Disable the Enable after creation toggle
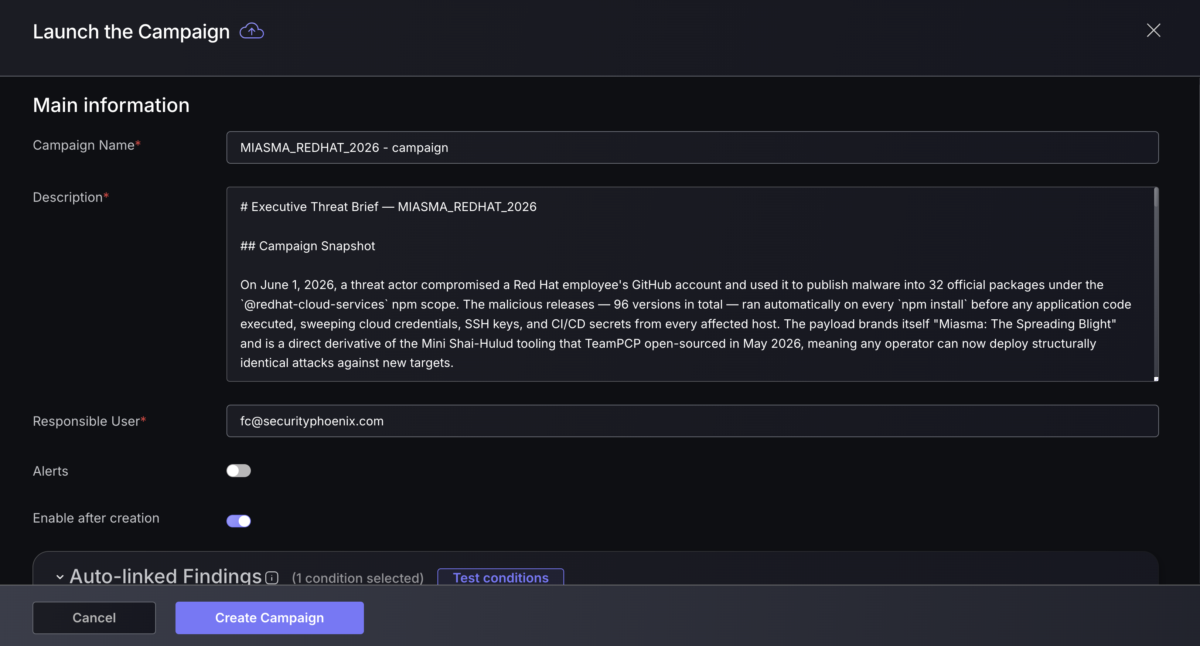The width and height of the screenshot is (1200, 646). pos(238,520)
